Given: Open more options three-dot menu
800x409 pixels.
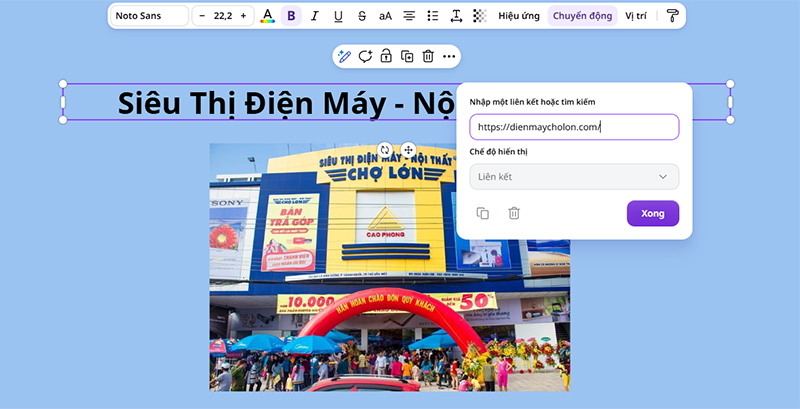Looking at the screenshot, I should coord(449,56).
